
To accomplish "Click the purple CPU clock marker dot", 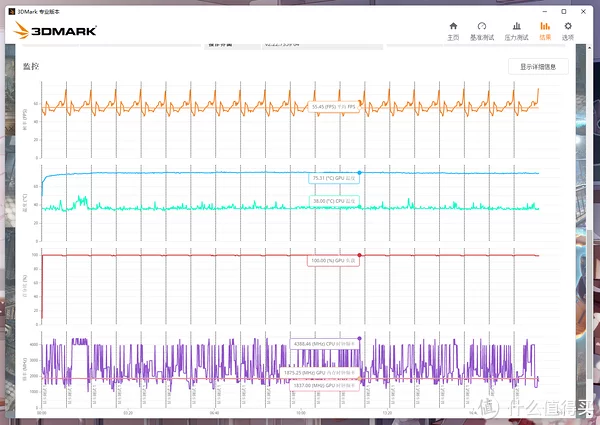I will pos(359,339).
